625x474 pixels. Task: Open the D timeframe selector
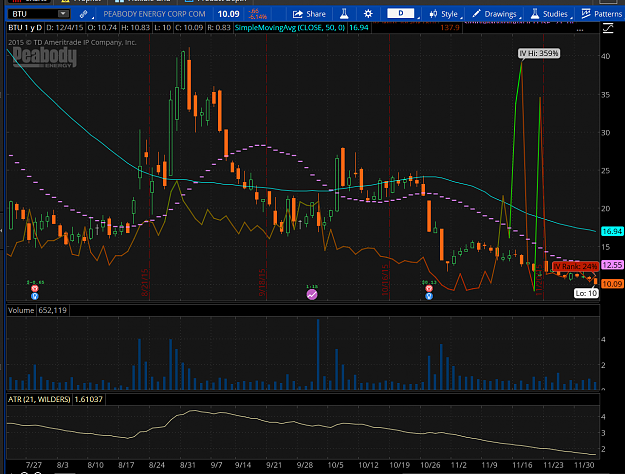[401, 14]
